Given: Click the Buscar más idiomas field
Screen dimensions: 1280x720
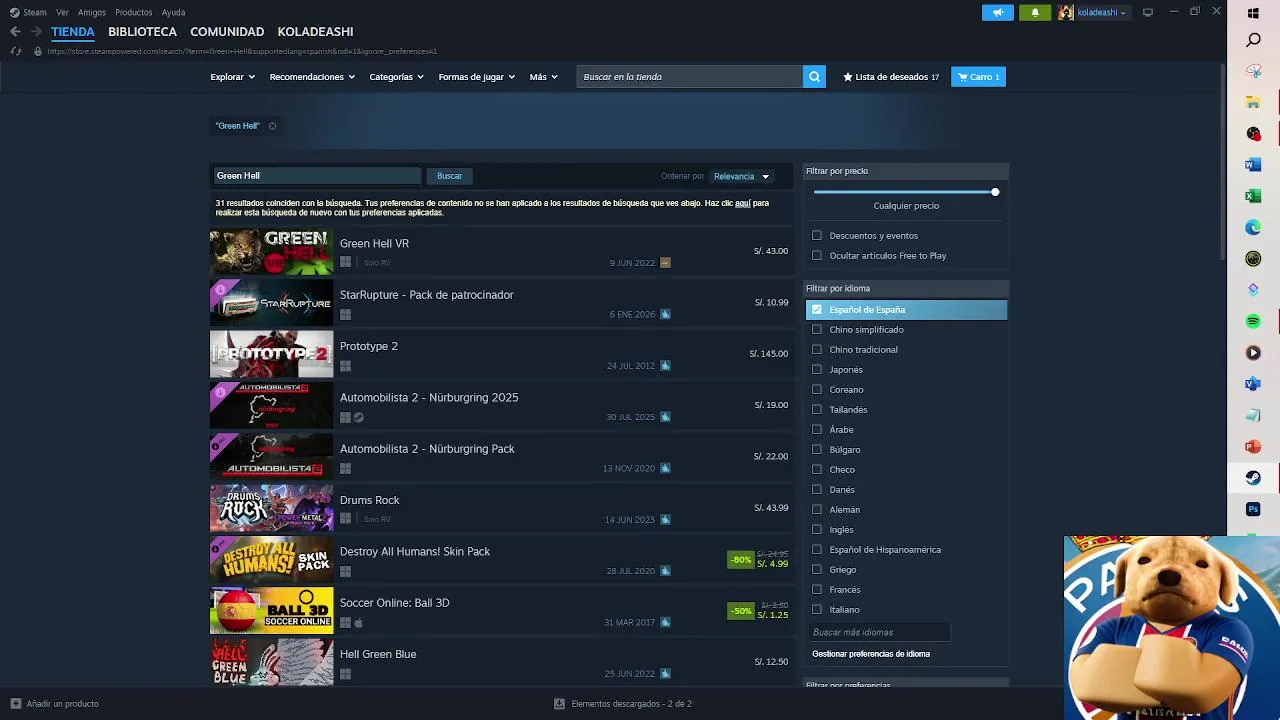Looking at the screenshot, I should point(879,632).
